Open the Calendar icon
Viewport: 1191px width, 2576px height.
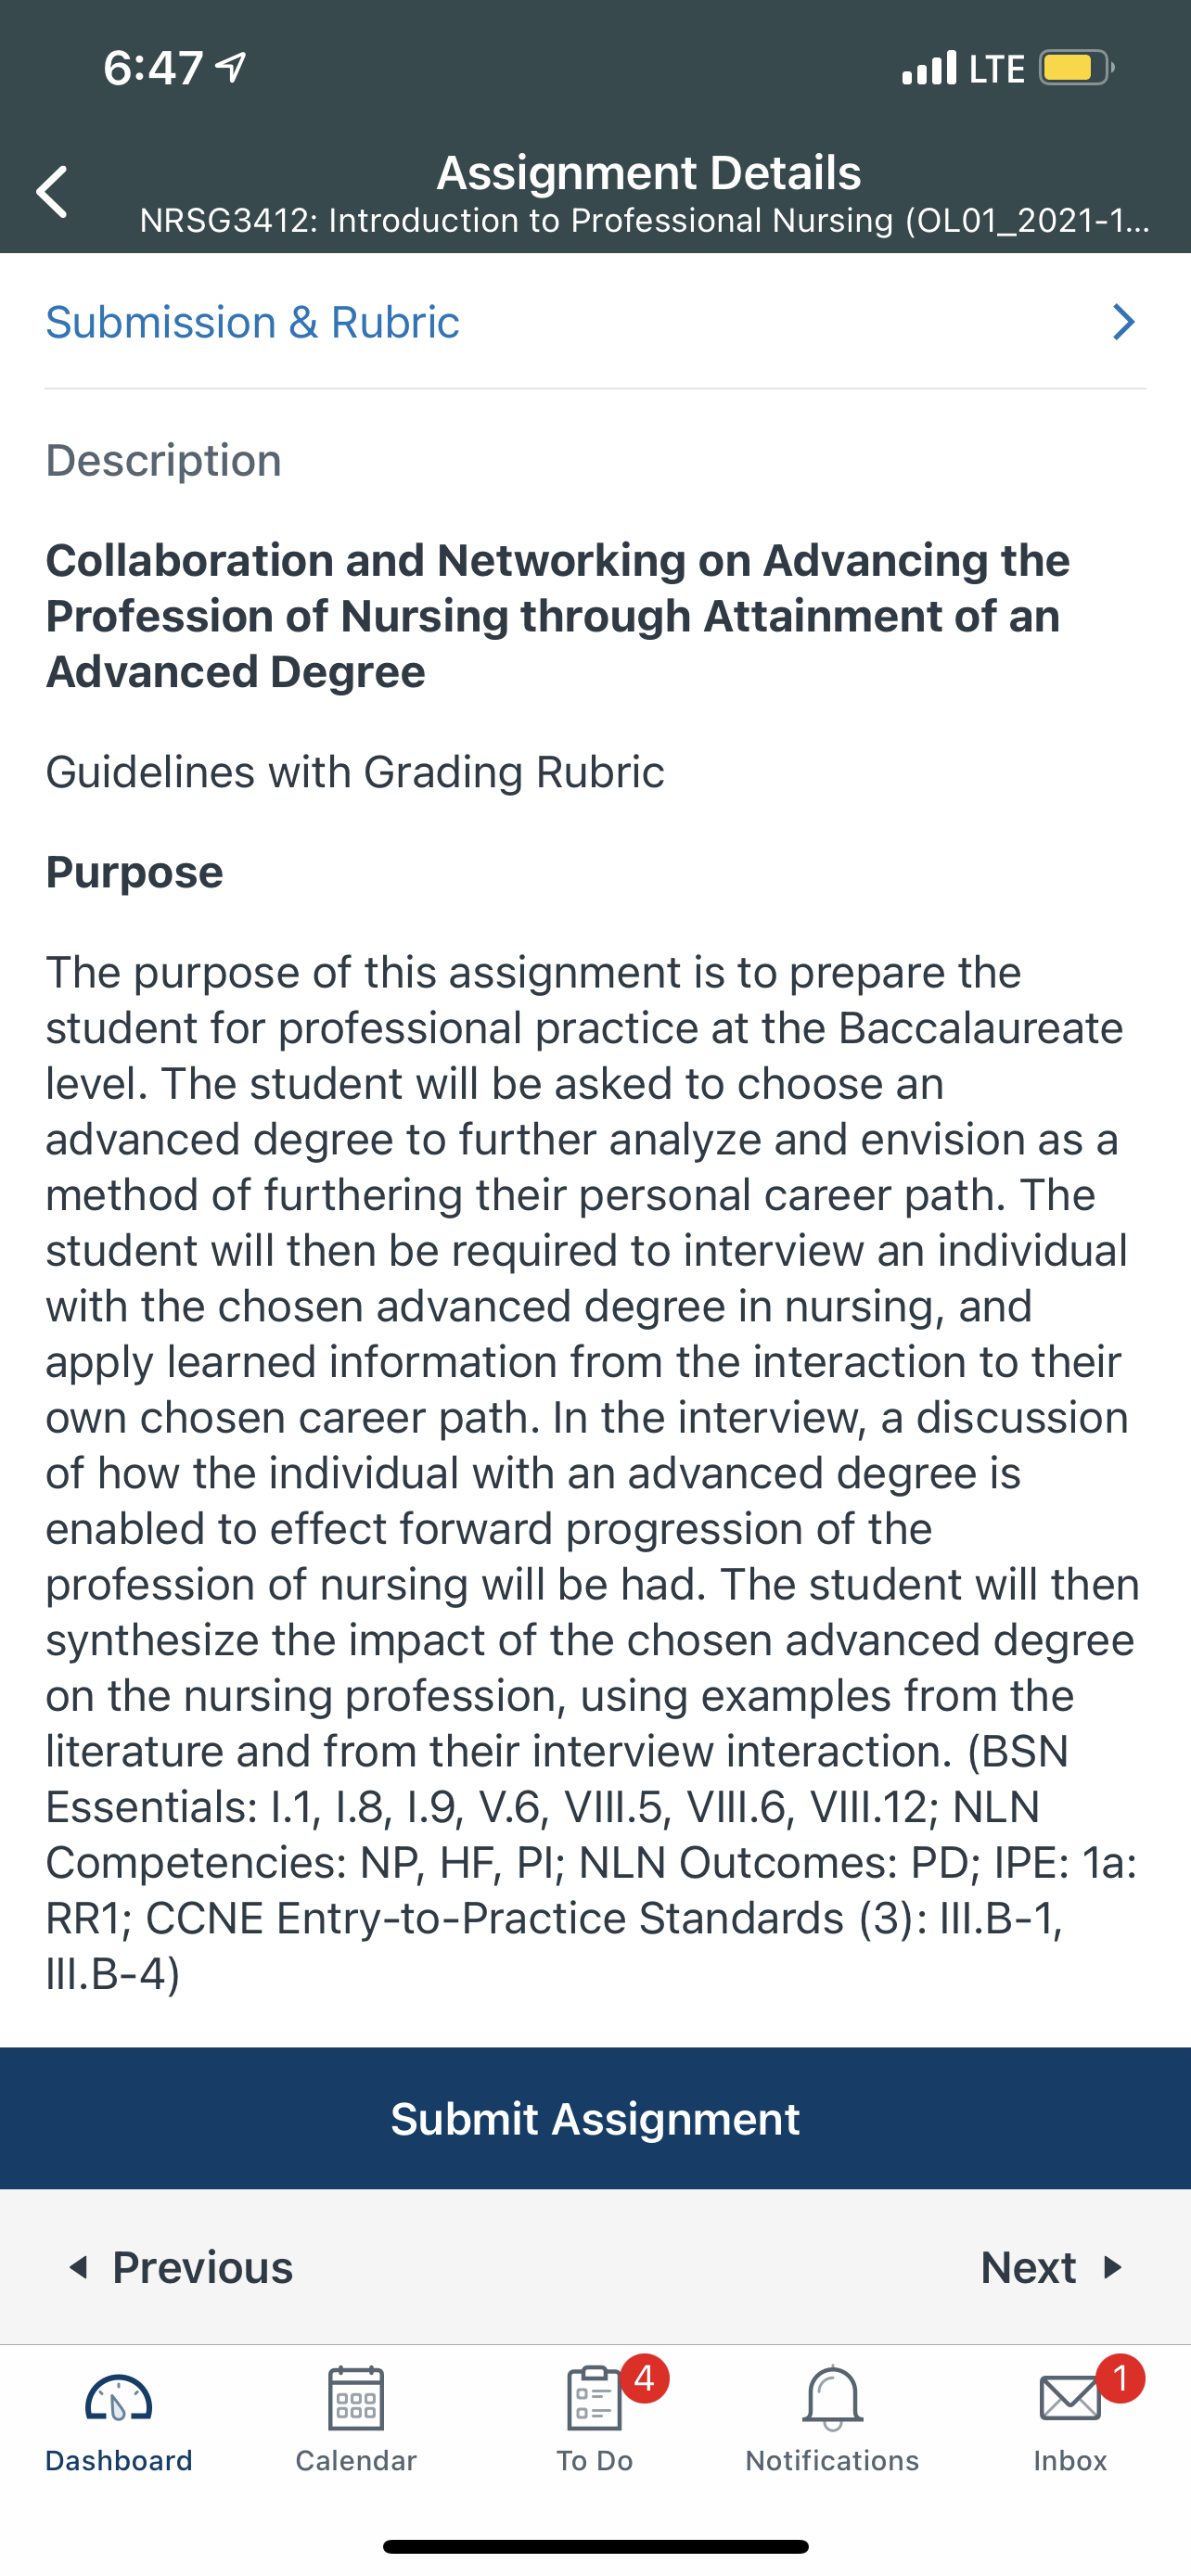pos(356,2398)
